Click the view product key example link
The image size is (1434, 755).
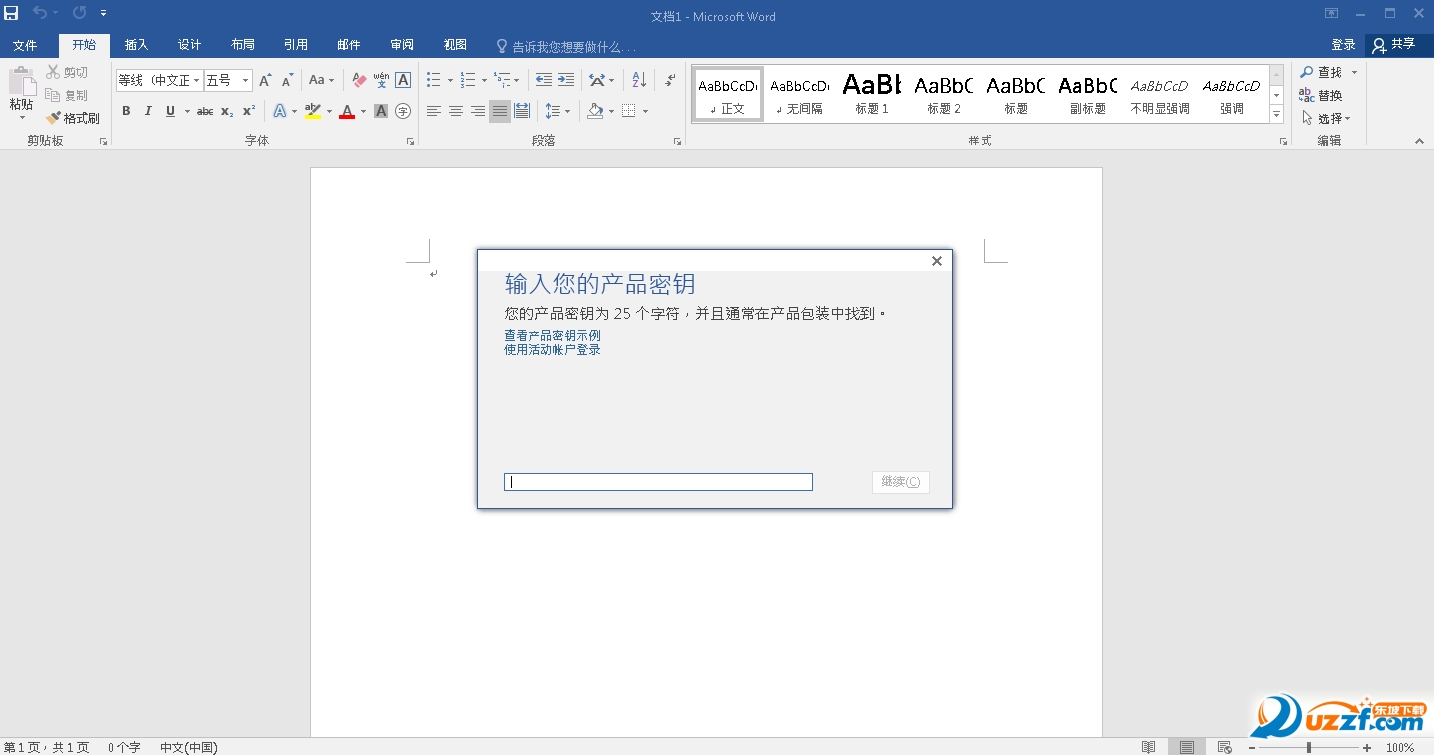point(552,335)
